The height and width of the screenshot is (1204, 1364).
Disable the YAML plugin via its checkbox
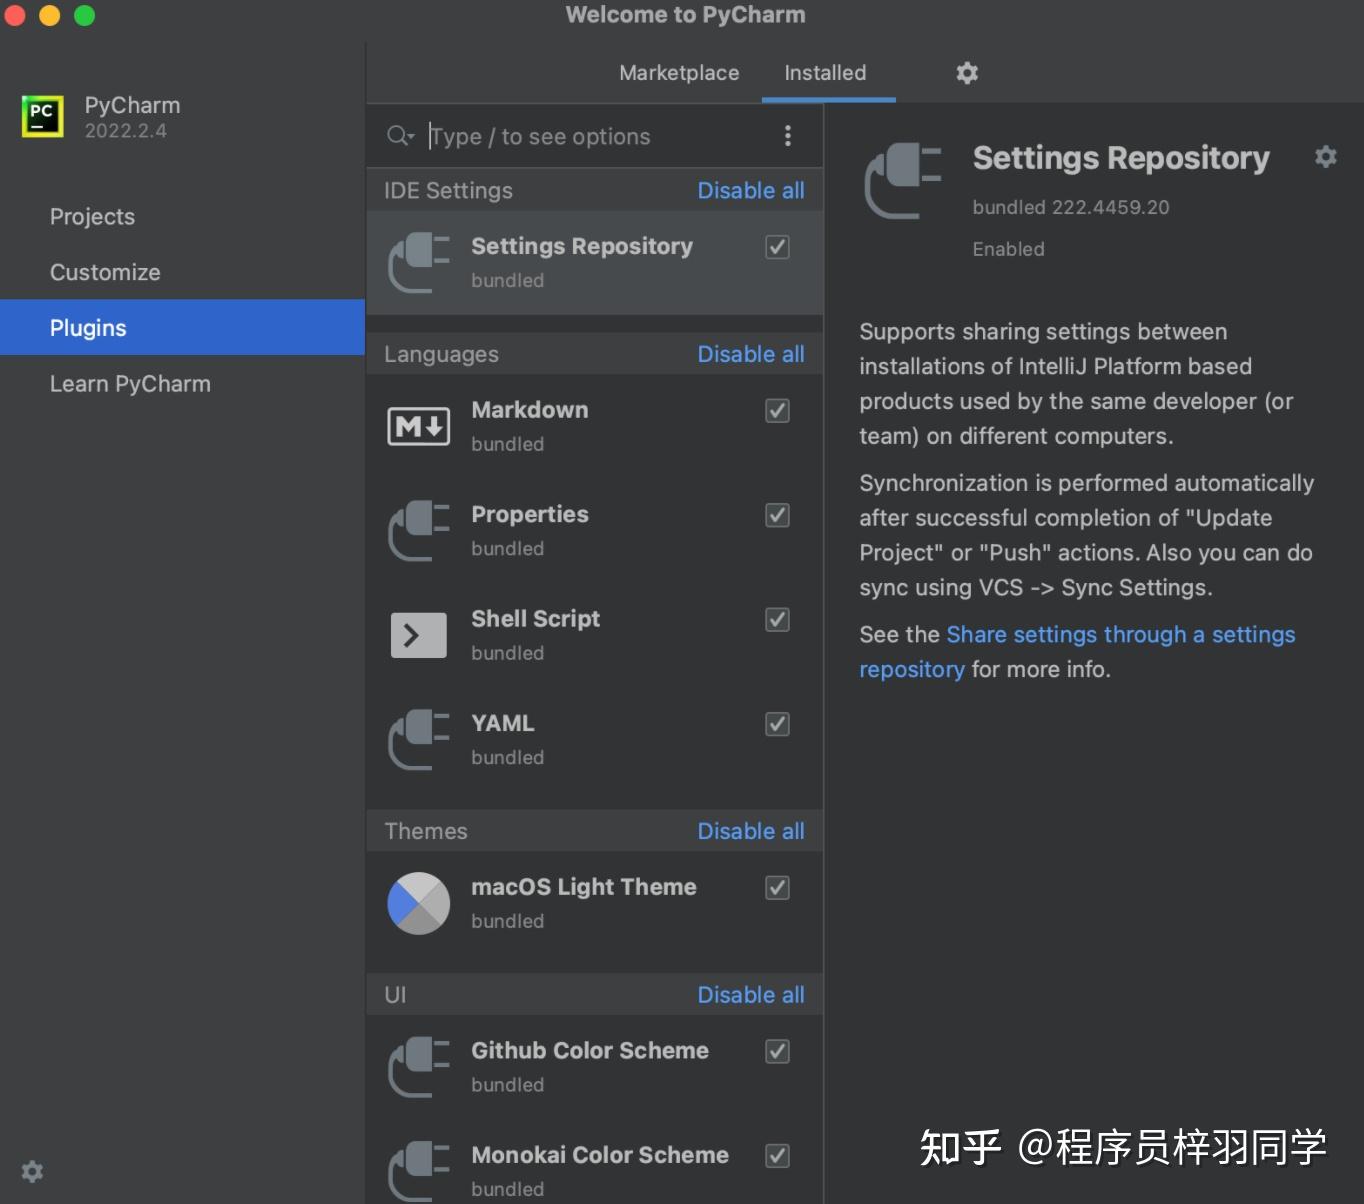pos(777,724)
